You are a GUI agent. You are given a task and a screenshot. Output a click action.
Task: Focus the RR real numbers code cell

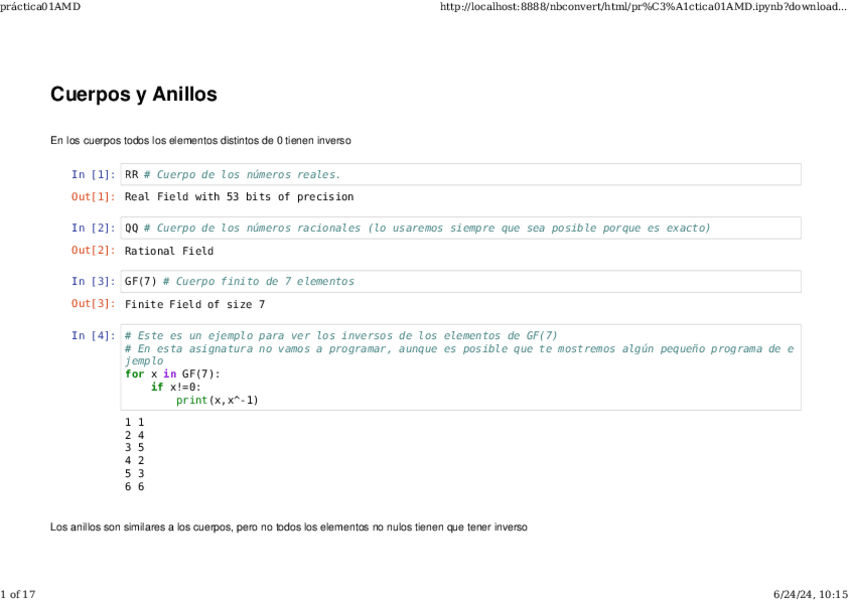(460, 175)
